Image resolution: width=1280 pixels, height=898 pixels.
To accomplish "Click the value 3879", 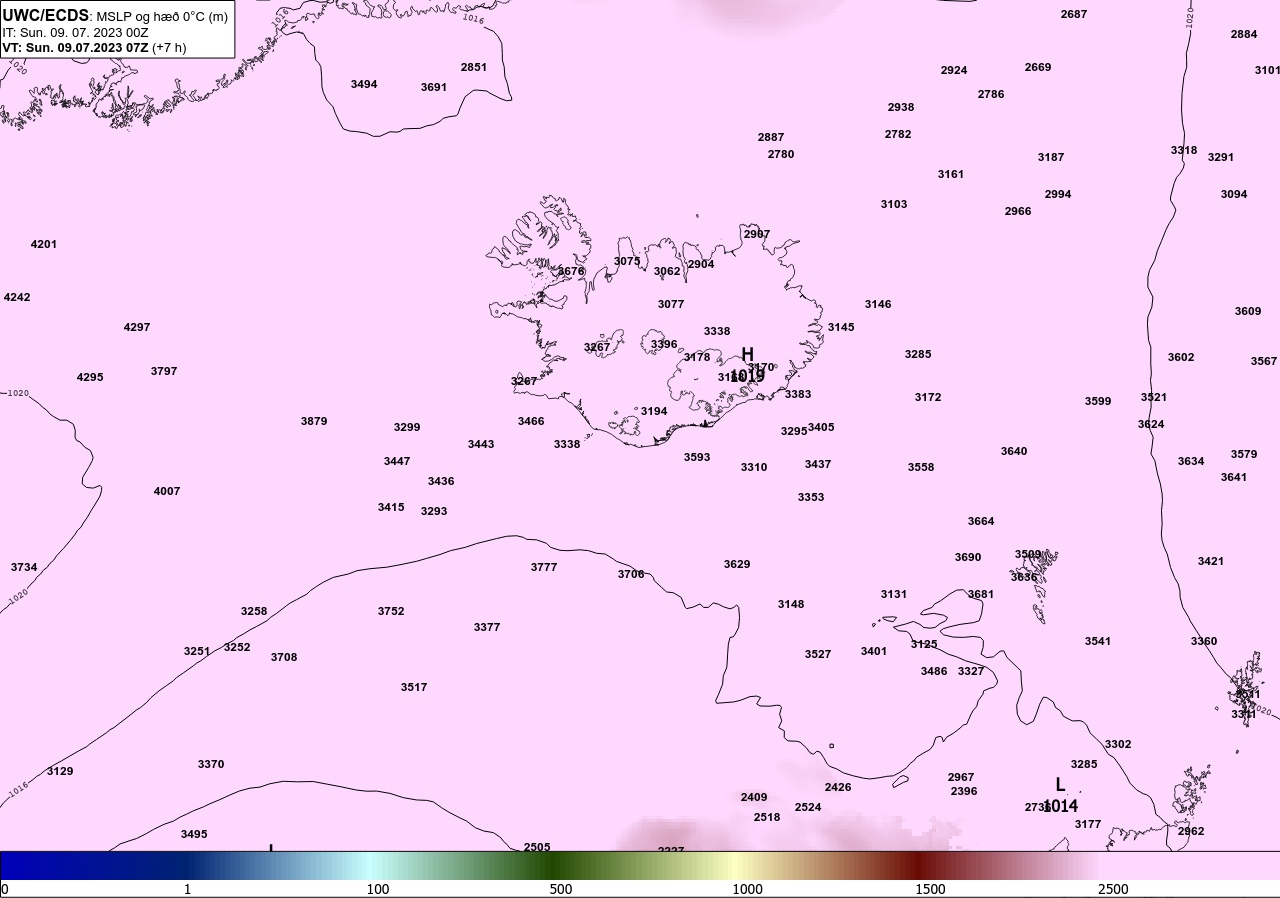I will point(314,421).
